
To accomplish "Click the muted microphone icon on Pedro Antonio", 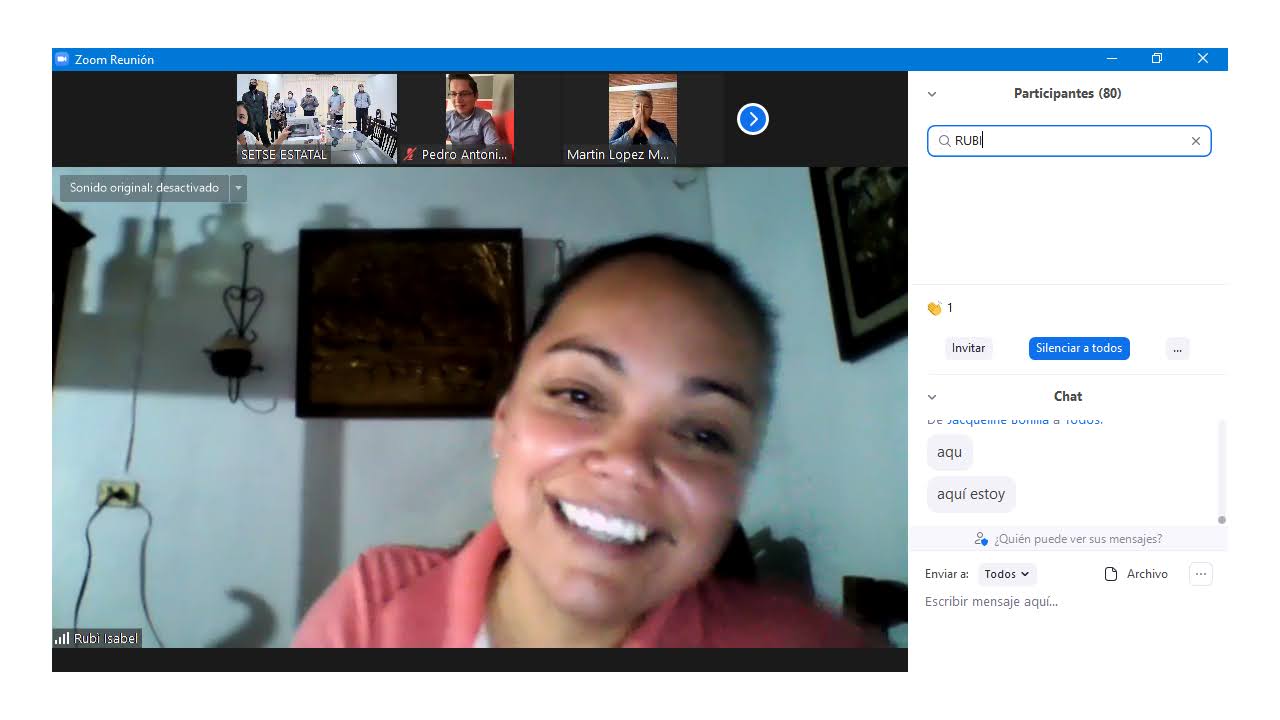I will click(410, 155).
